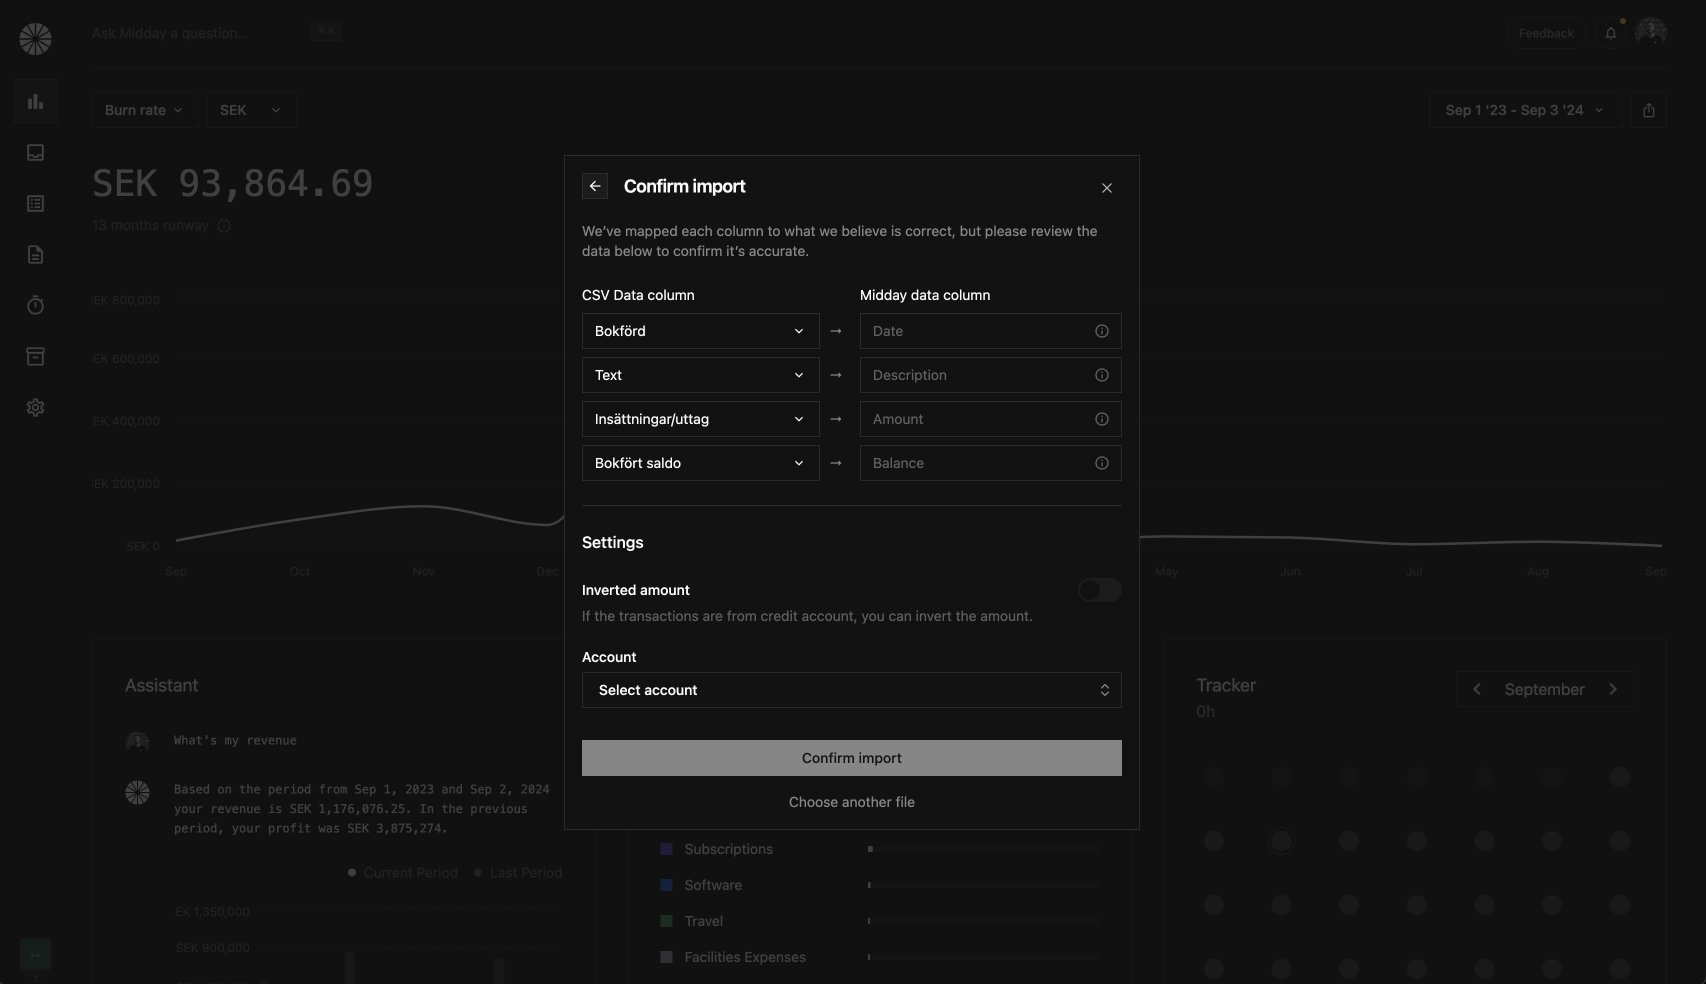Open the Sep 1 '23 - Sep 3 '24 date range
This screenshot has height=984, width=1706.
[1524, 110]
